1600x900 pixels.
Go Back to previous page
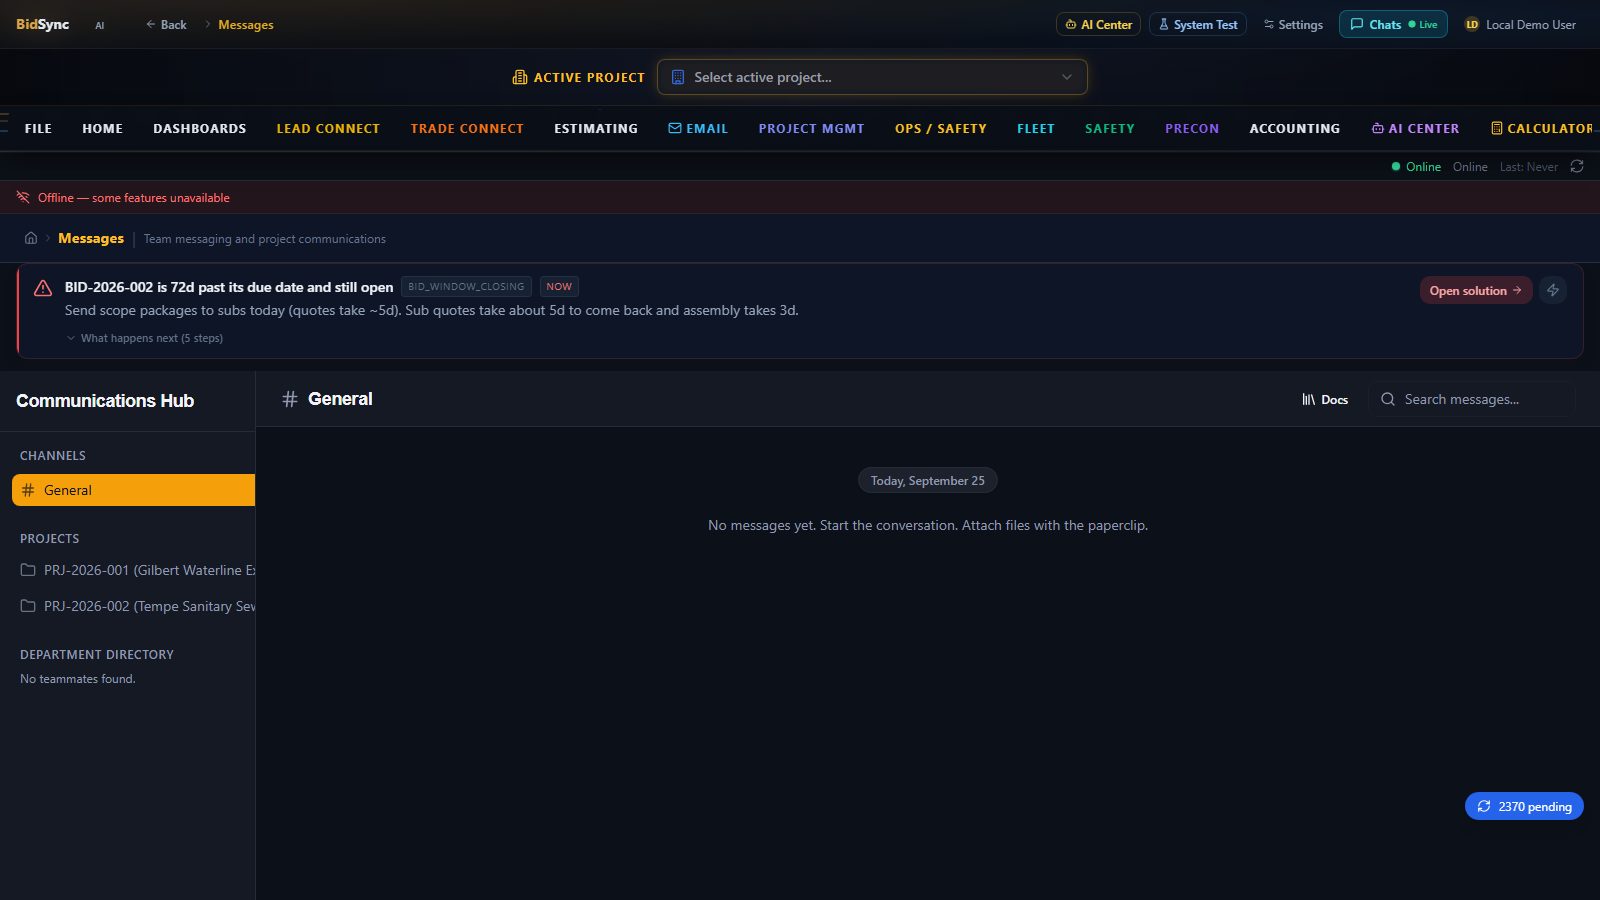166,24
